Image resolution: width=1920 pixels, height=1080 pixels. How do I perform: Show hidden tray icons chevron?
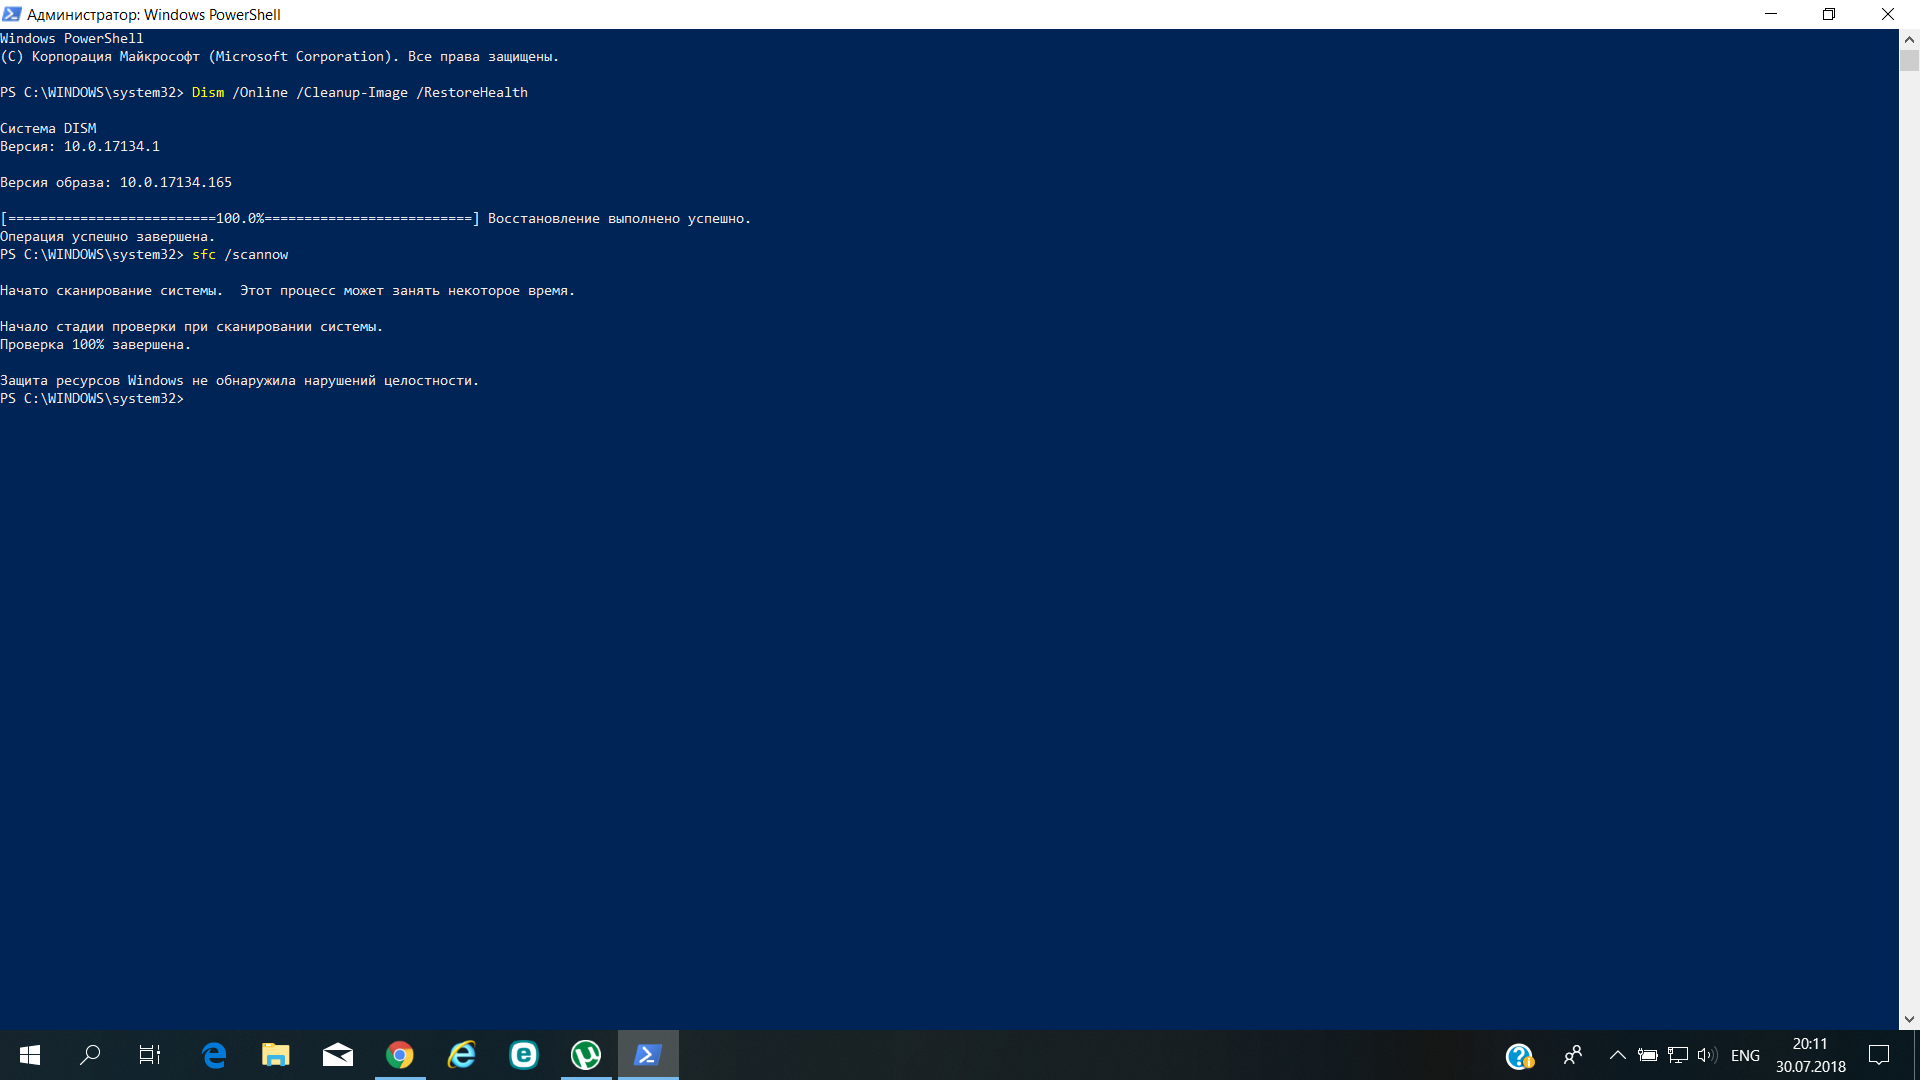(1617, 1055)
